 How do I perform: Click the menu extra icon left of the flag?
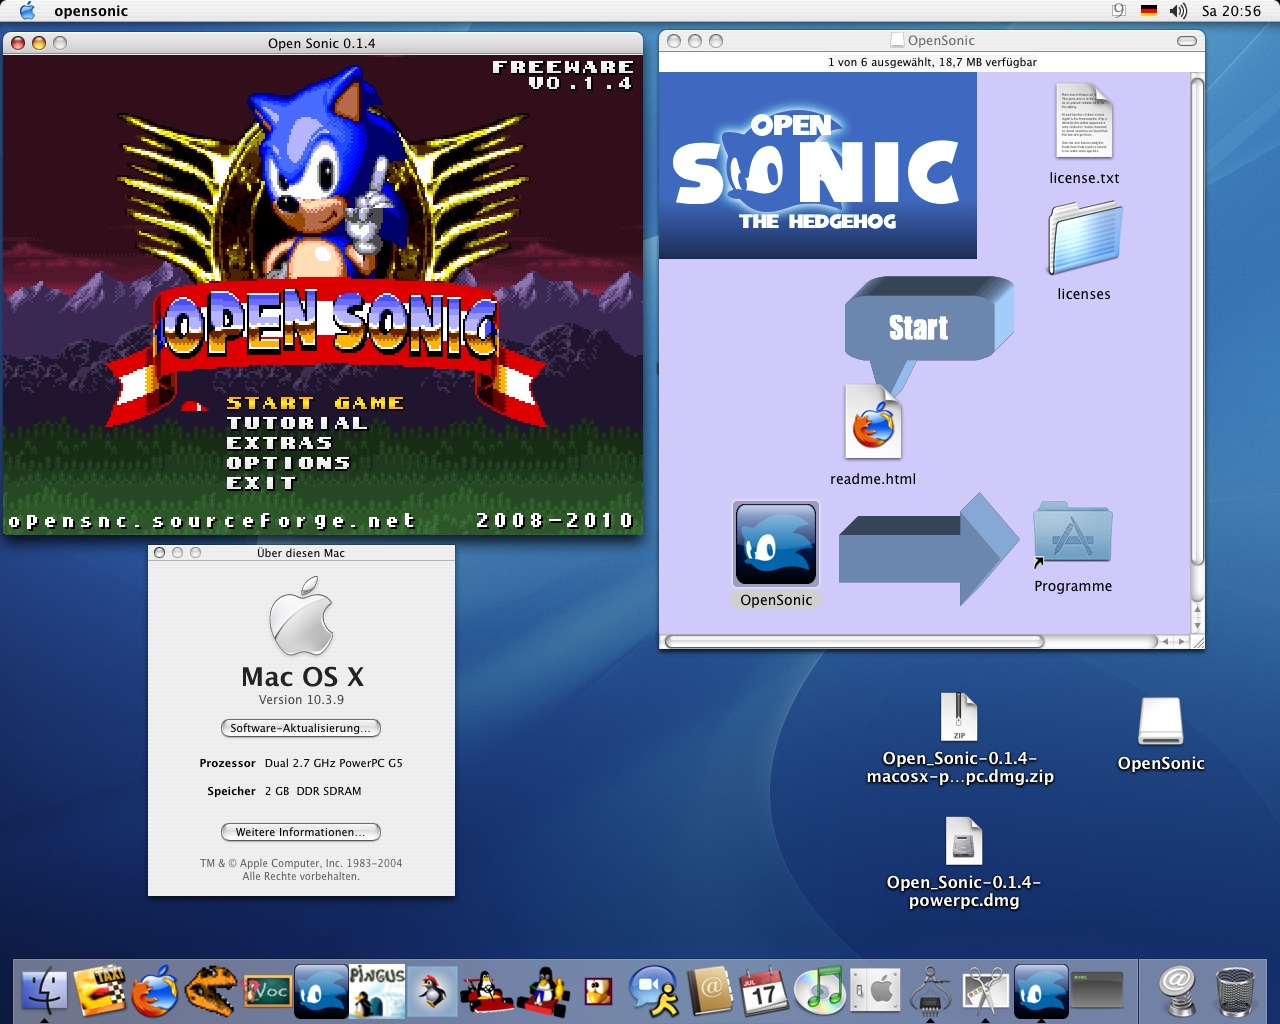(x=1119, y=11)
